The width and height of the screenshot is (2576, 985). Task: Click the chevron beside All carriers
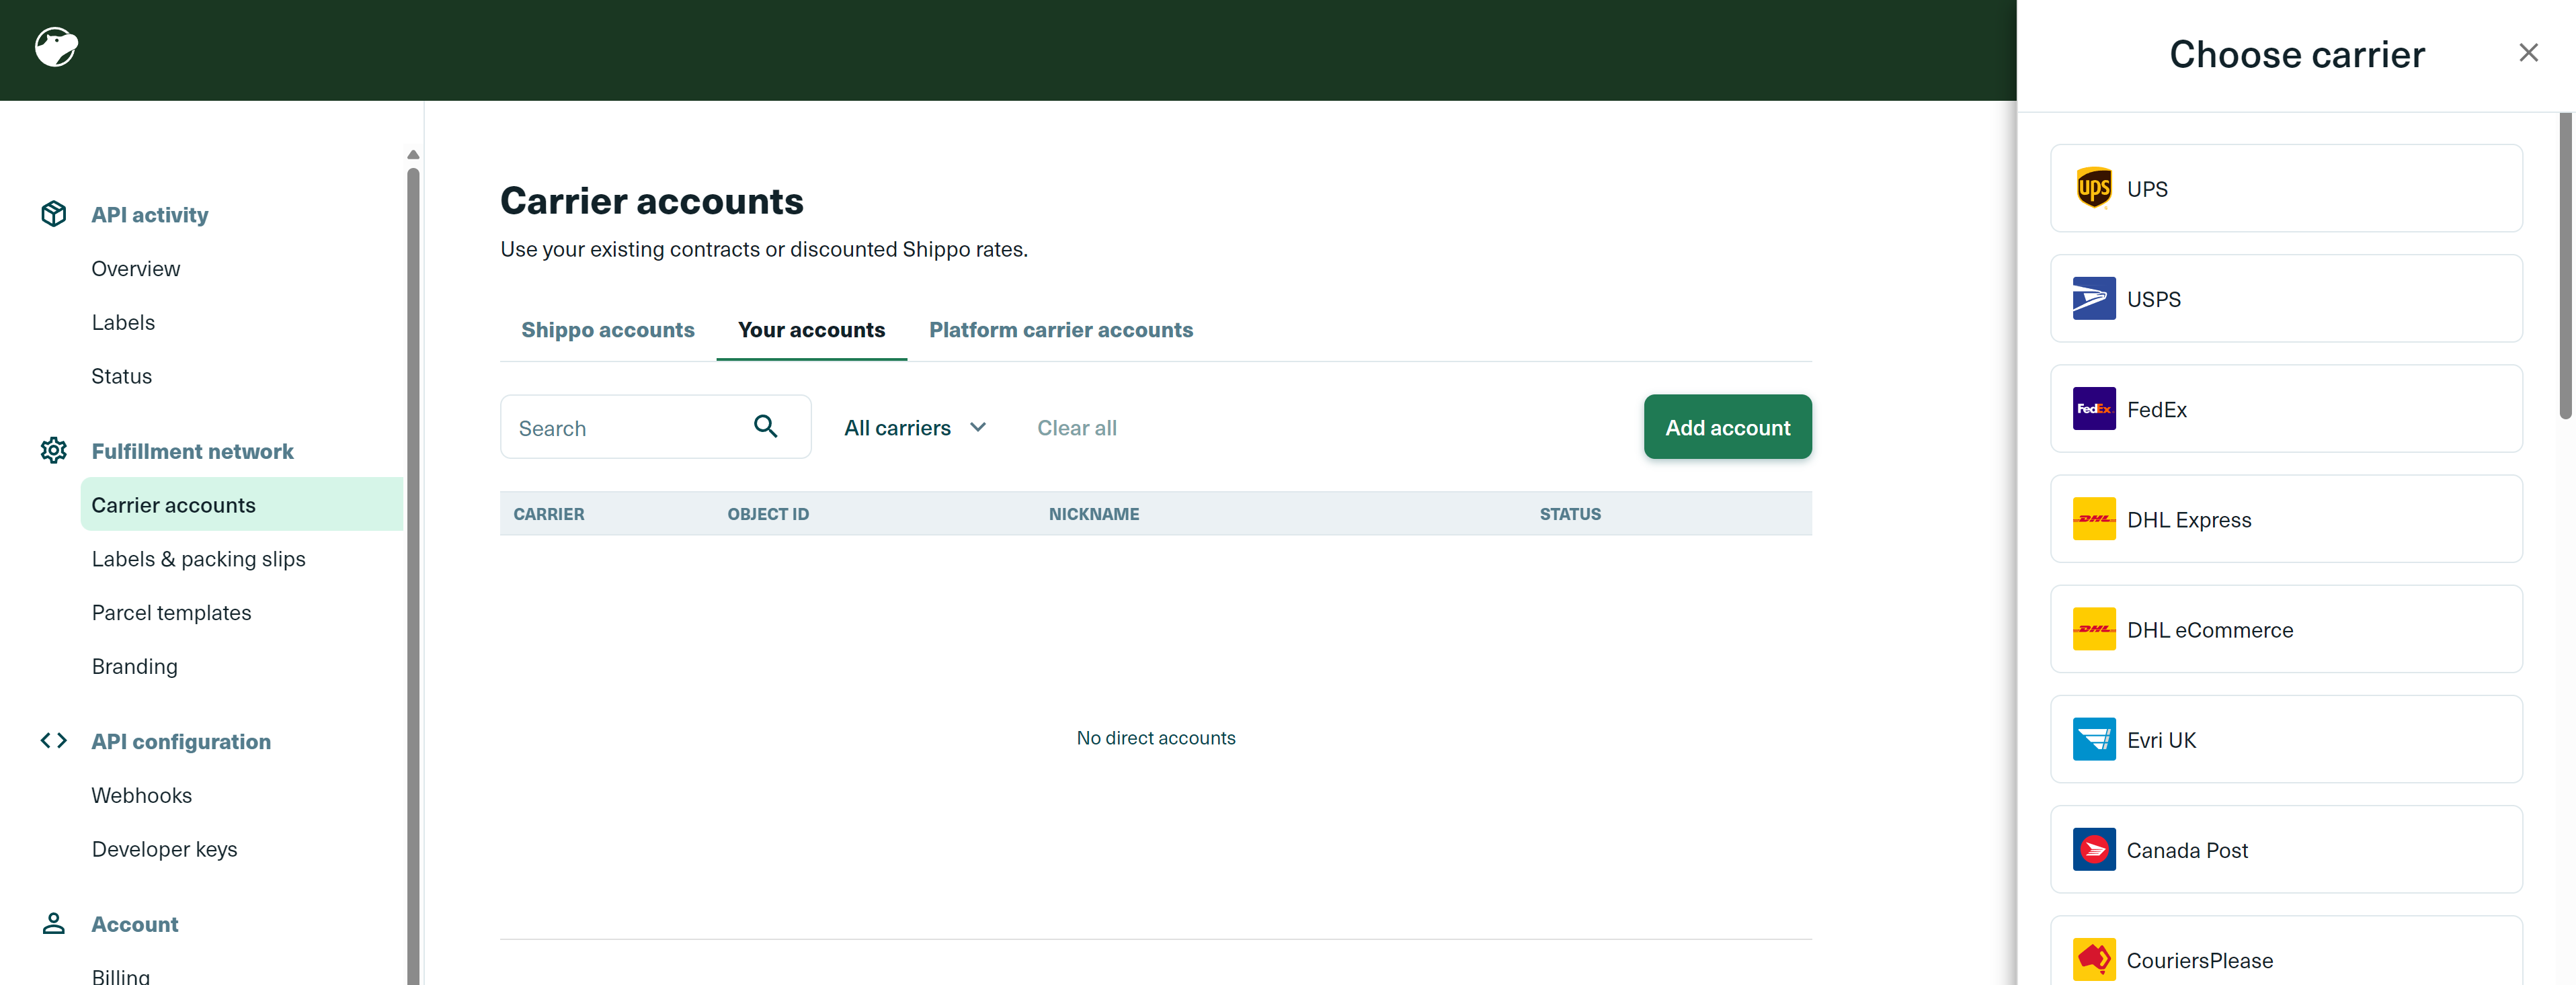pos(978,428)
